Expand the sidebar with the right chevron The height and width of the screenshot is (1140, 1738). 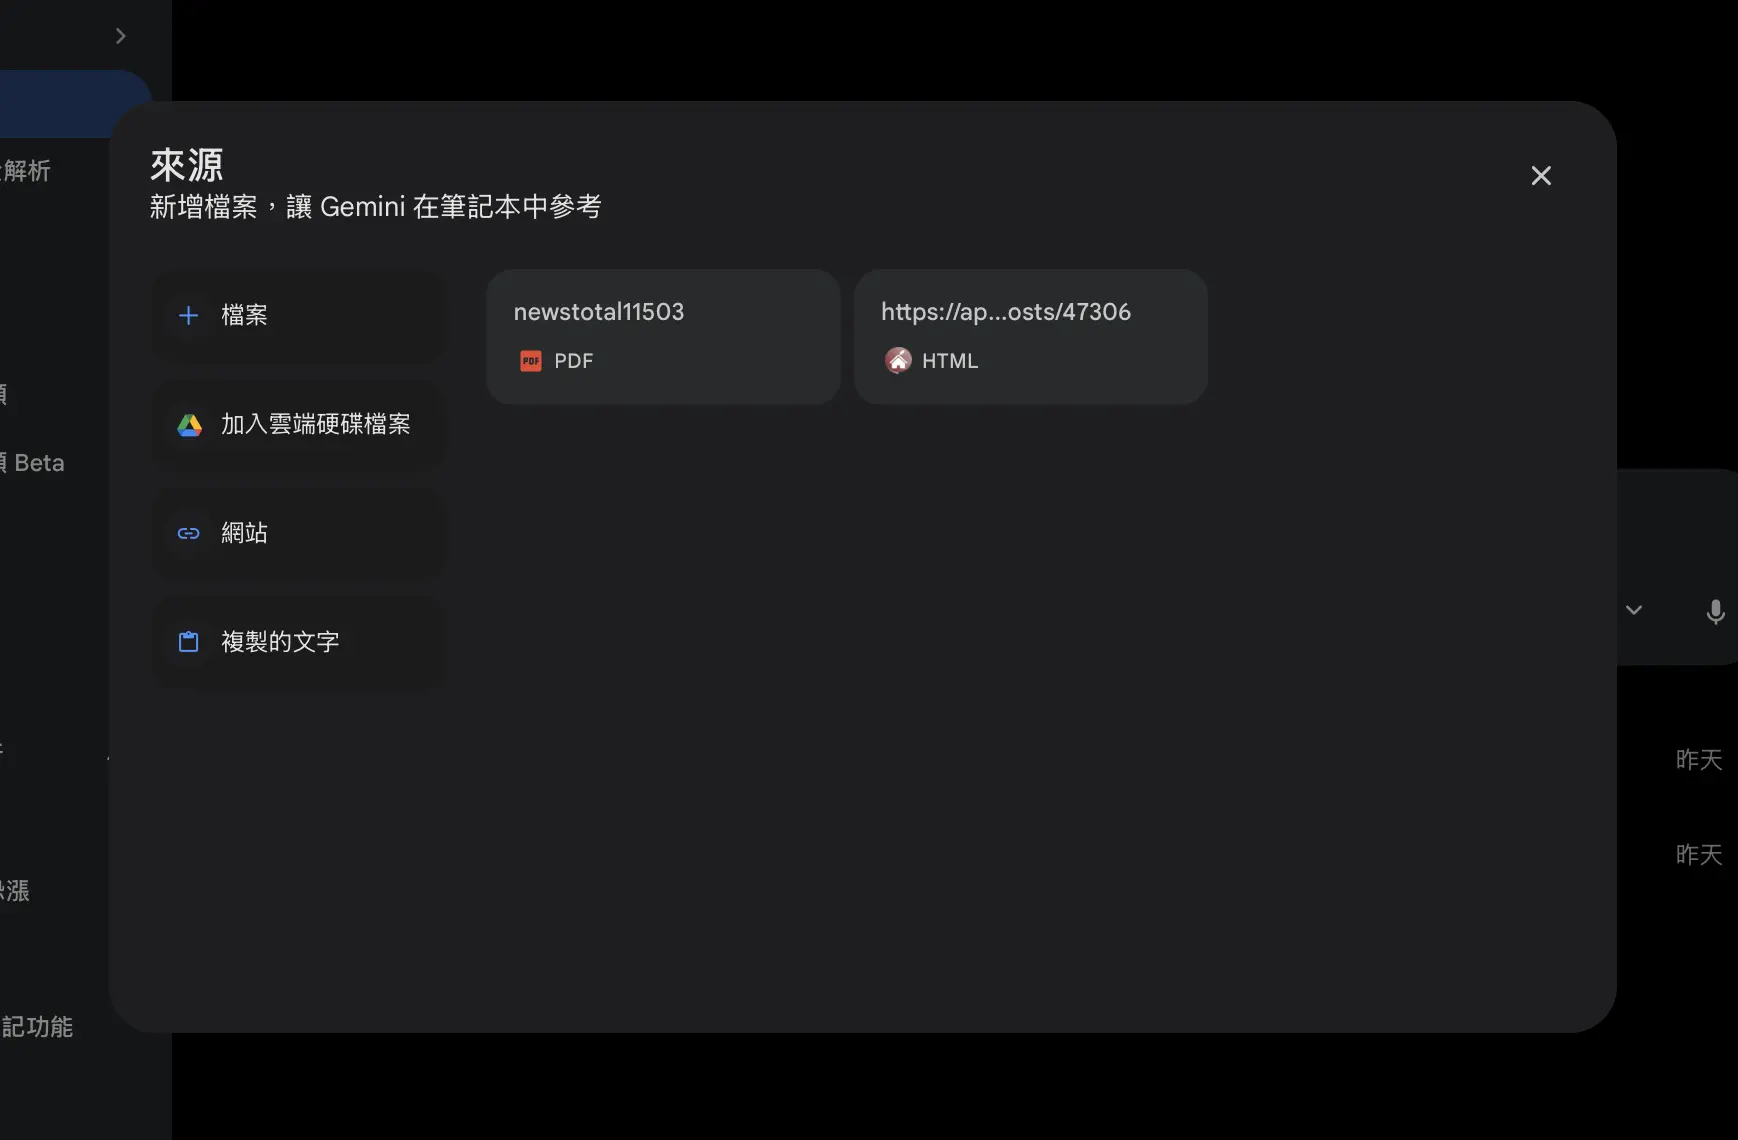point(121,36)
